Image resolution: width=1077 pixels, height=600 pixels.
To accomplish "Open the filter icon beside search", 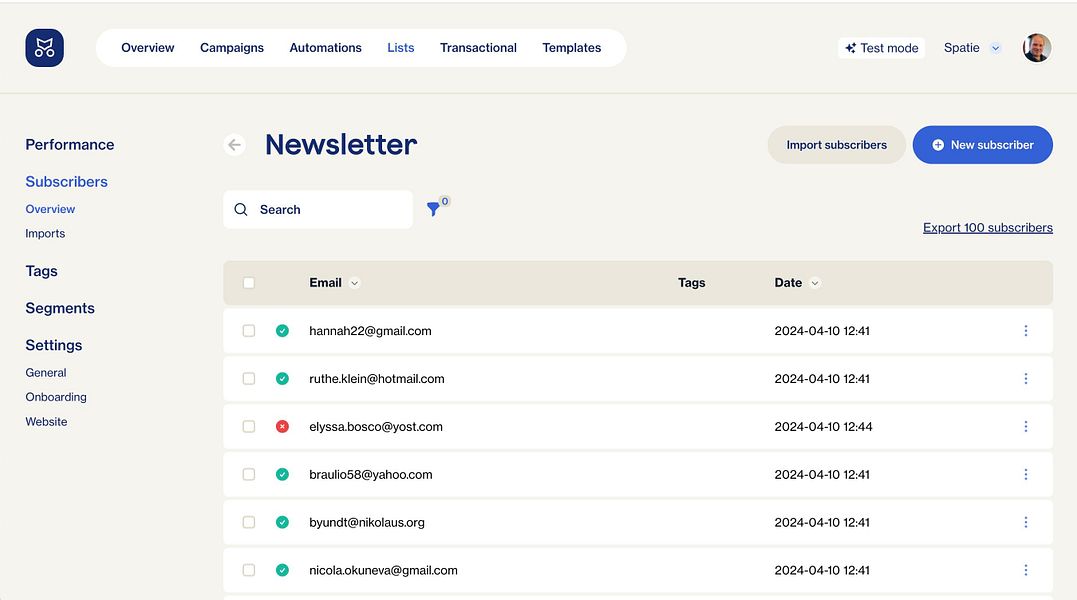I will click(434, 210).
